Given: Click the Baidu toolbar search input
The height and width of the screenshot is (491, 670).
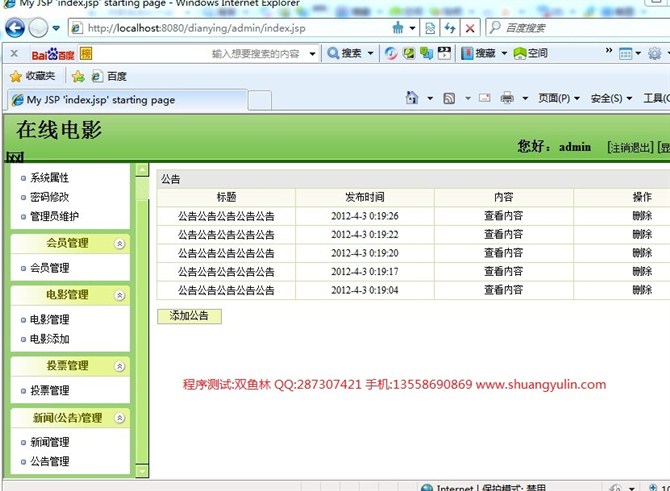Looking at the screenshot, I should click(x=201, y=54).
